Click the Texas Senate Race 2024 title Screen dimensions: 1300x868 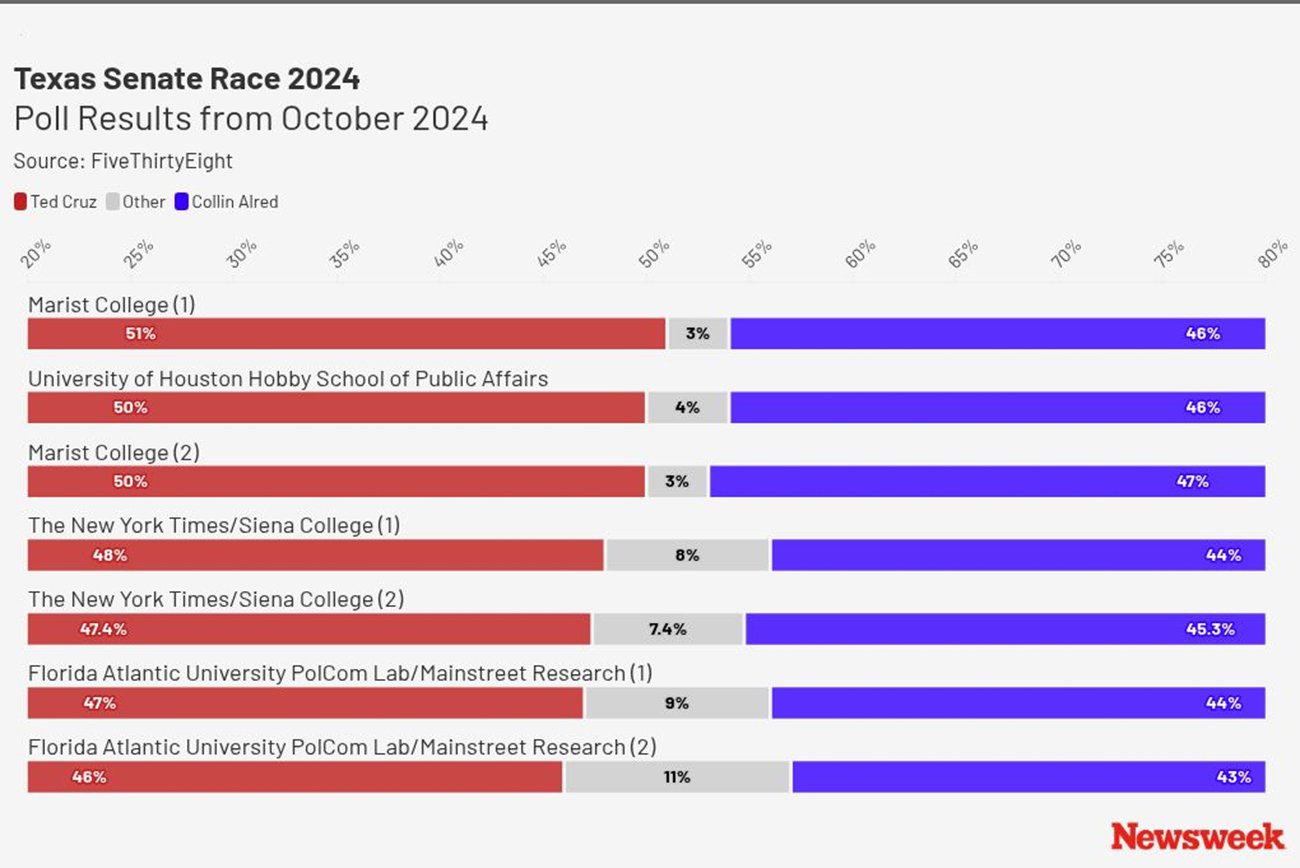pos(187,79)
